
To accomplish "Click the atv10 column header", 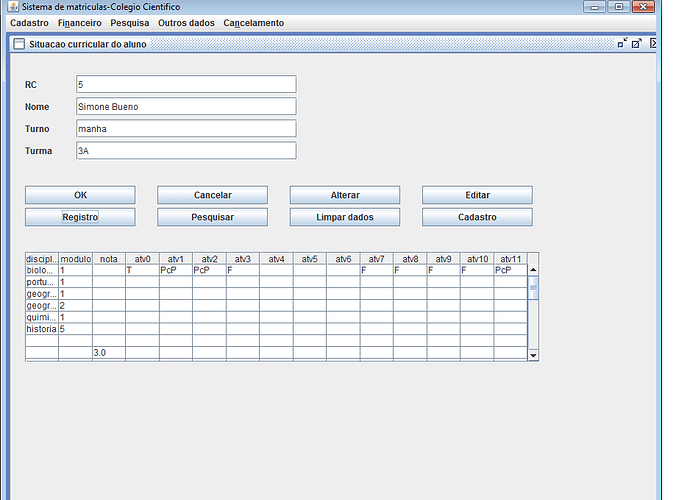I will 477,259.
